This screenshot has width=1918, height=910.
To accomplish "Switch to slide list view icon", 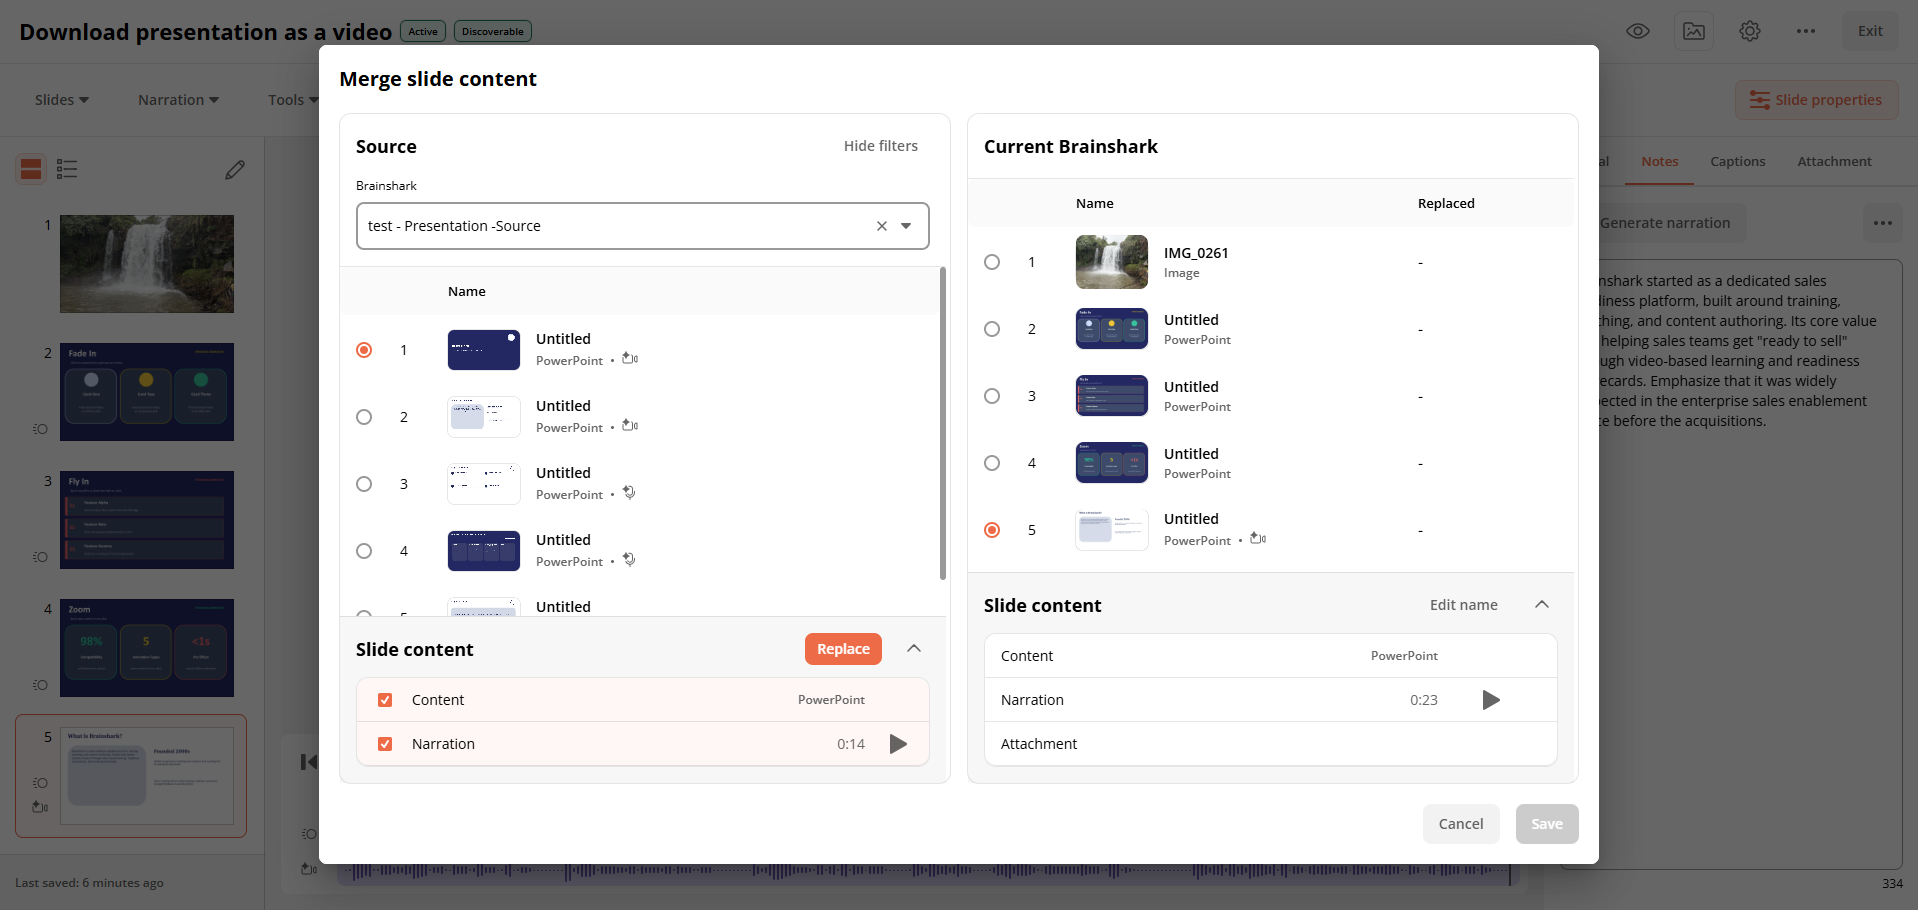I will (x=67, y=169).
